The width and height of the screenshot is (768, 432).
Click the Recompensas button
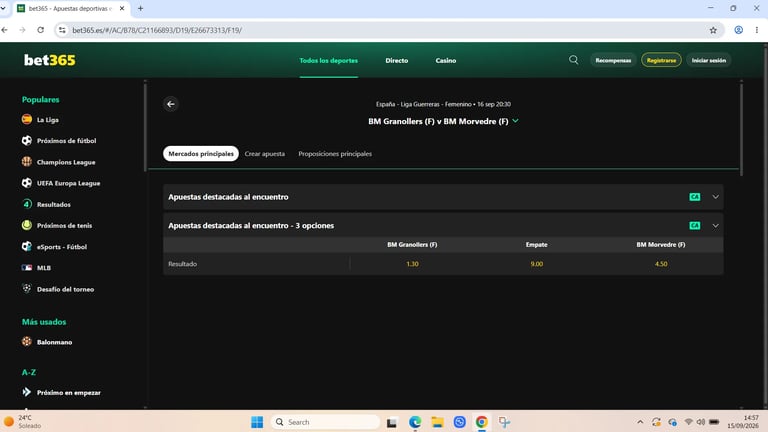pos(613,60)
